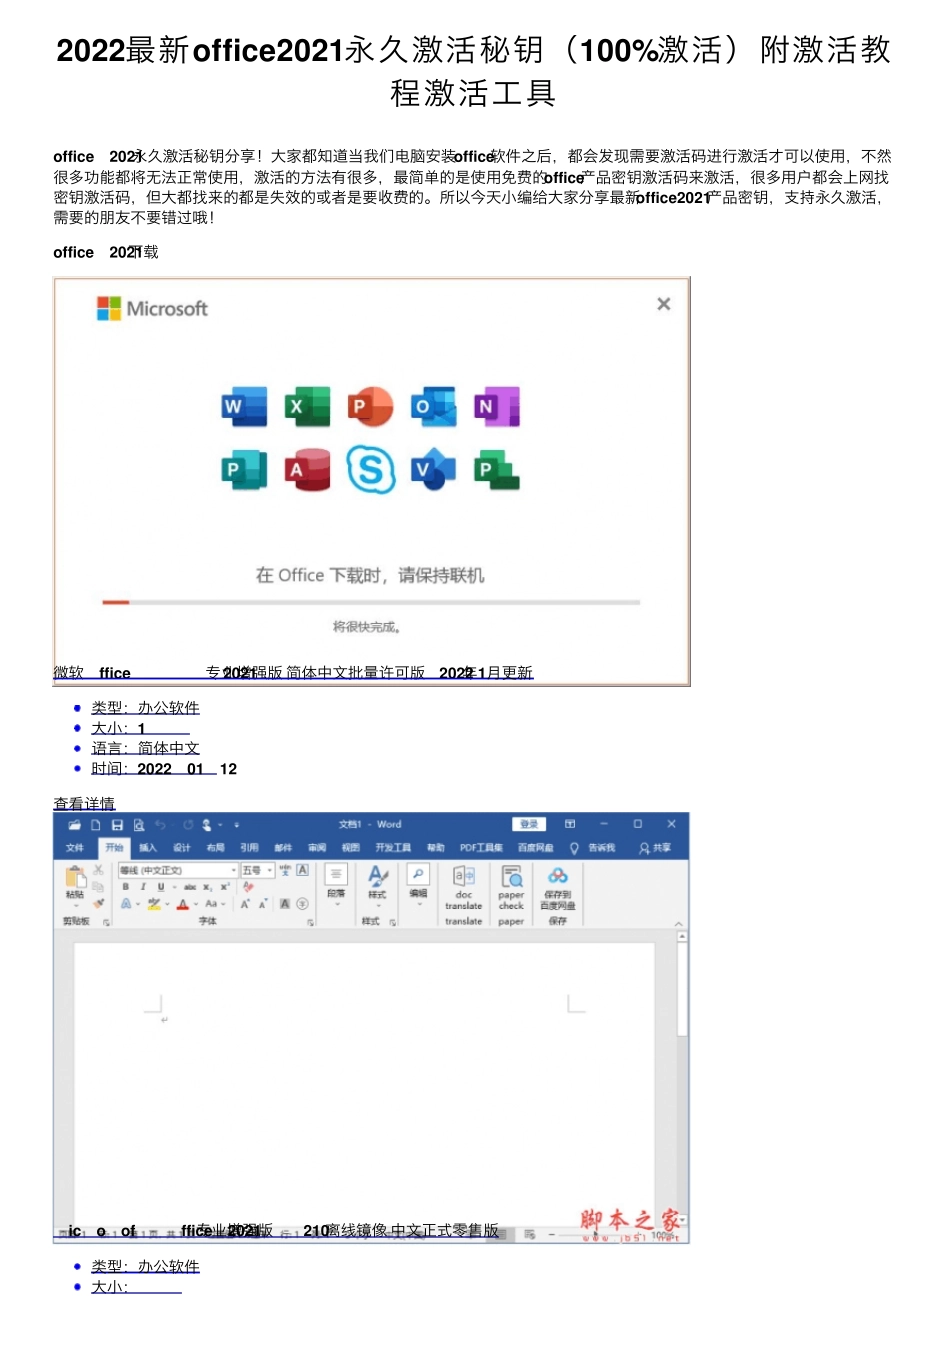The image size is (950, 1345).
Task: Click the Ribbon Display Options button in Word
Action: pyautogui.click(x=570, y=824)
